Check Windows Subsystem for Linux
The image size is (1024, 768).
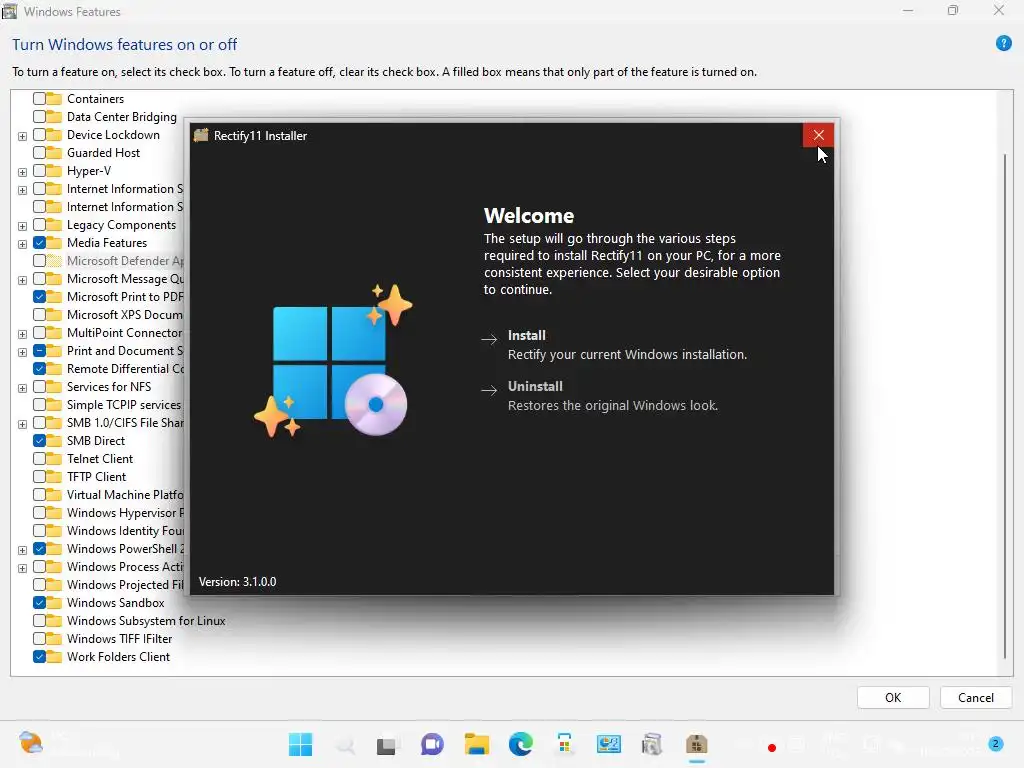[x=39, y=620]
